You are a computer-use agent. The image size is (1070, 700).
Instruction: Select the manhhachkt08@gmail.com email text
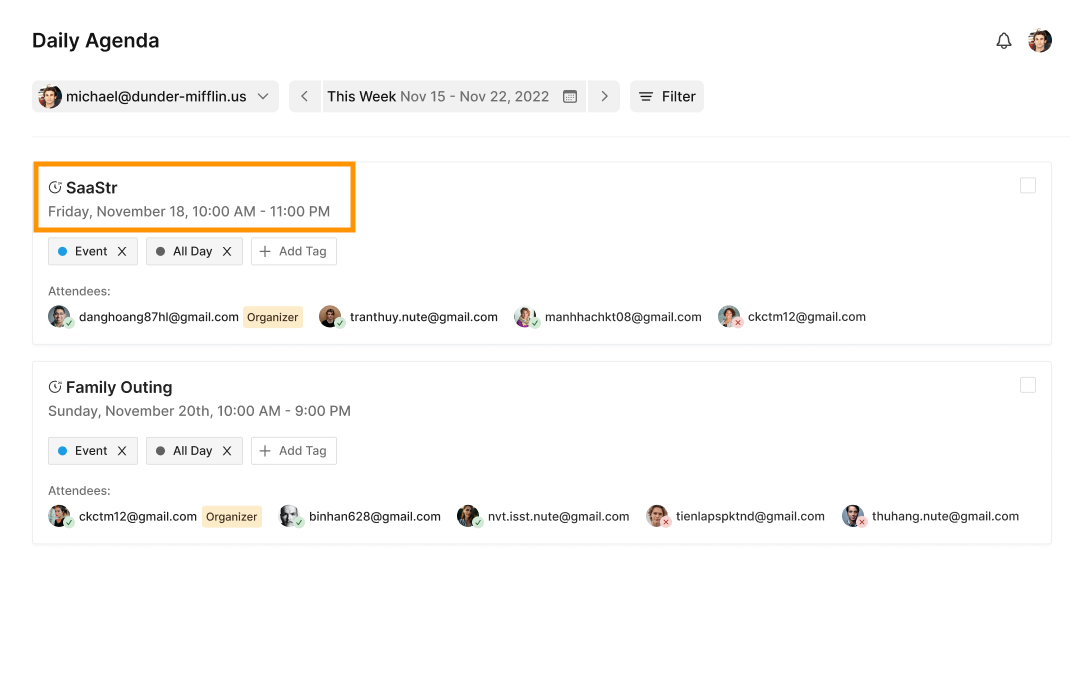click(x=623, y=317)
